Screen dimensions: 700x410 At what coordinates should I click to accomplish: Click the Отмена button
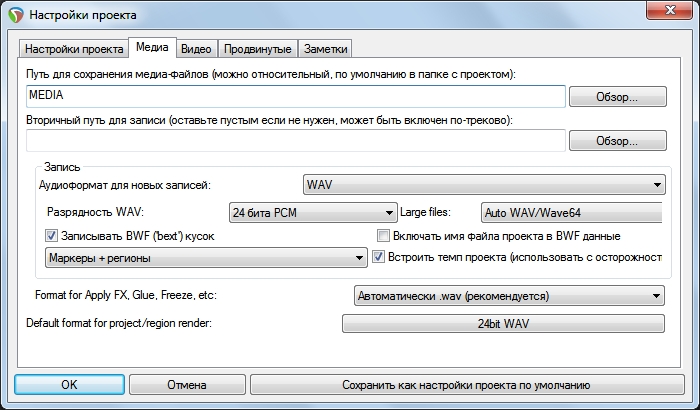(x=187, y=385)
